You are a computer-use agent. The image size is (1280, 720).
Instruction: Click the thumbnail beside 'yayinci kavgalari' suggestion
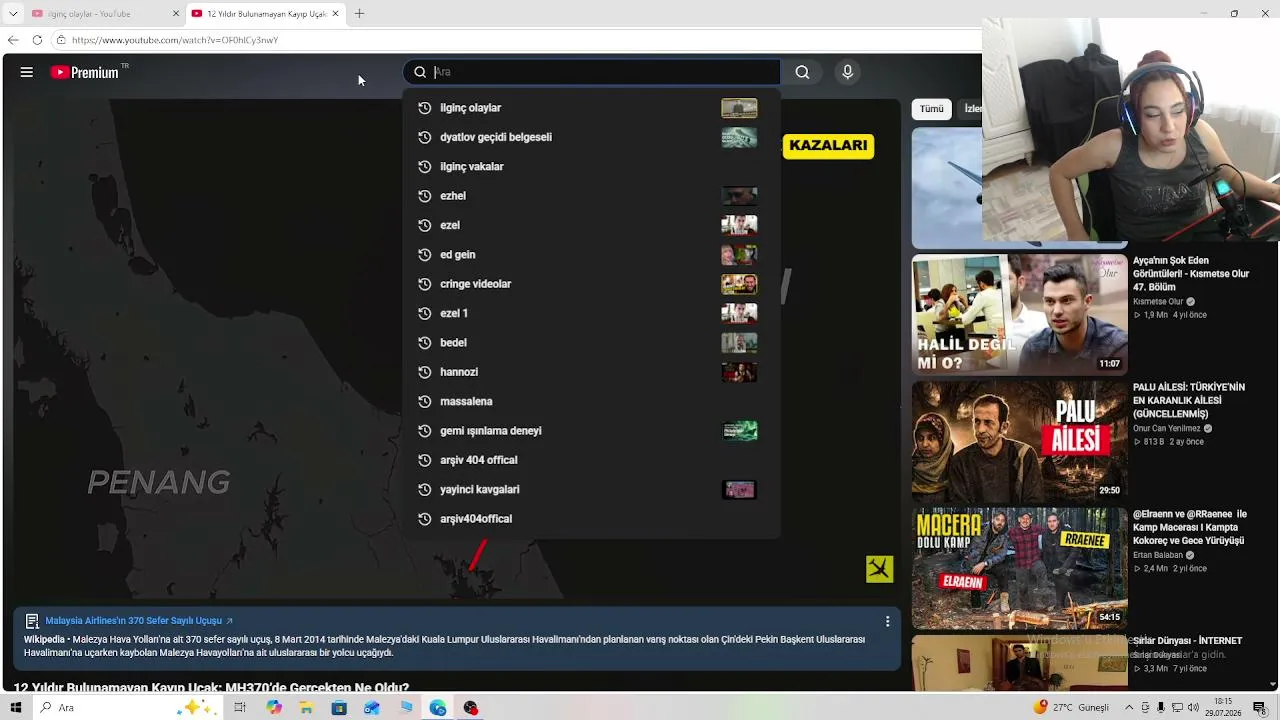tap(739, 489)
